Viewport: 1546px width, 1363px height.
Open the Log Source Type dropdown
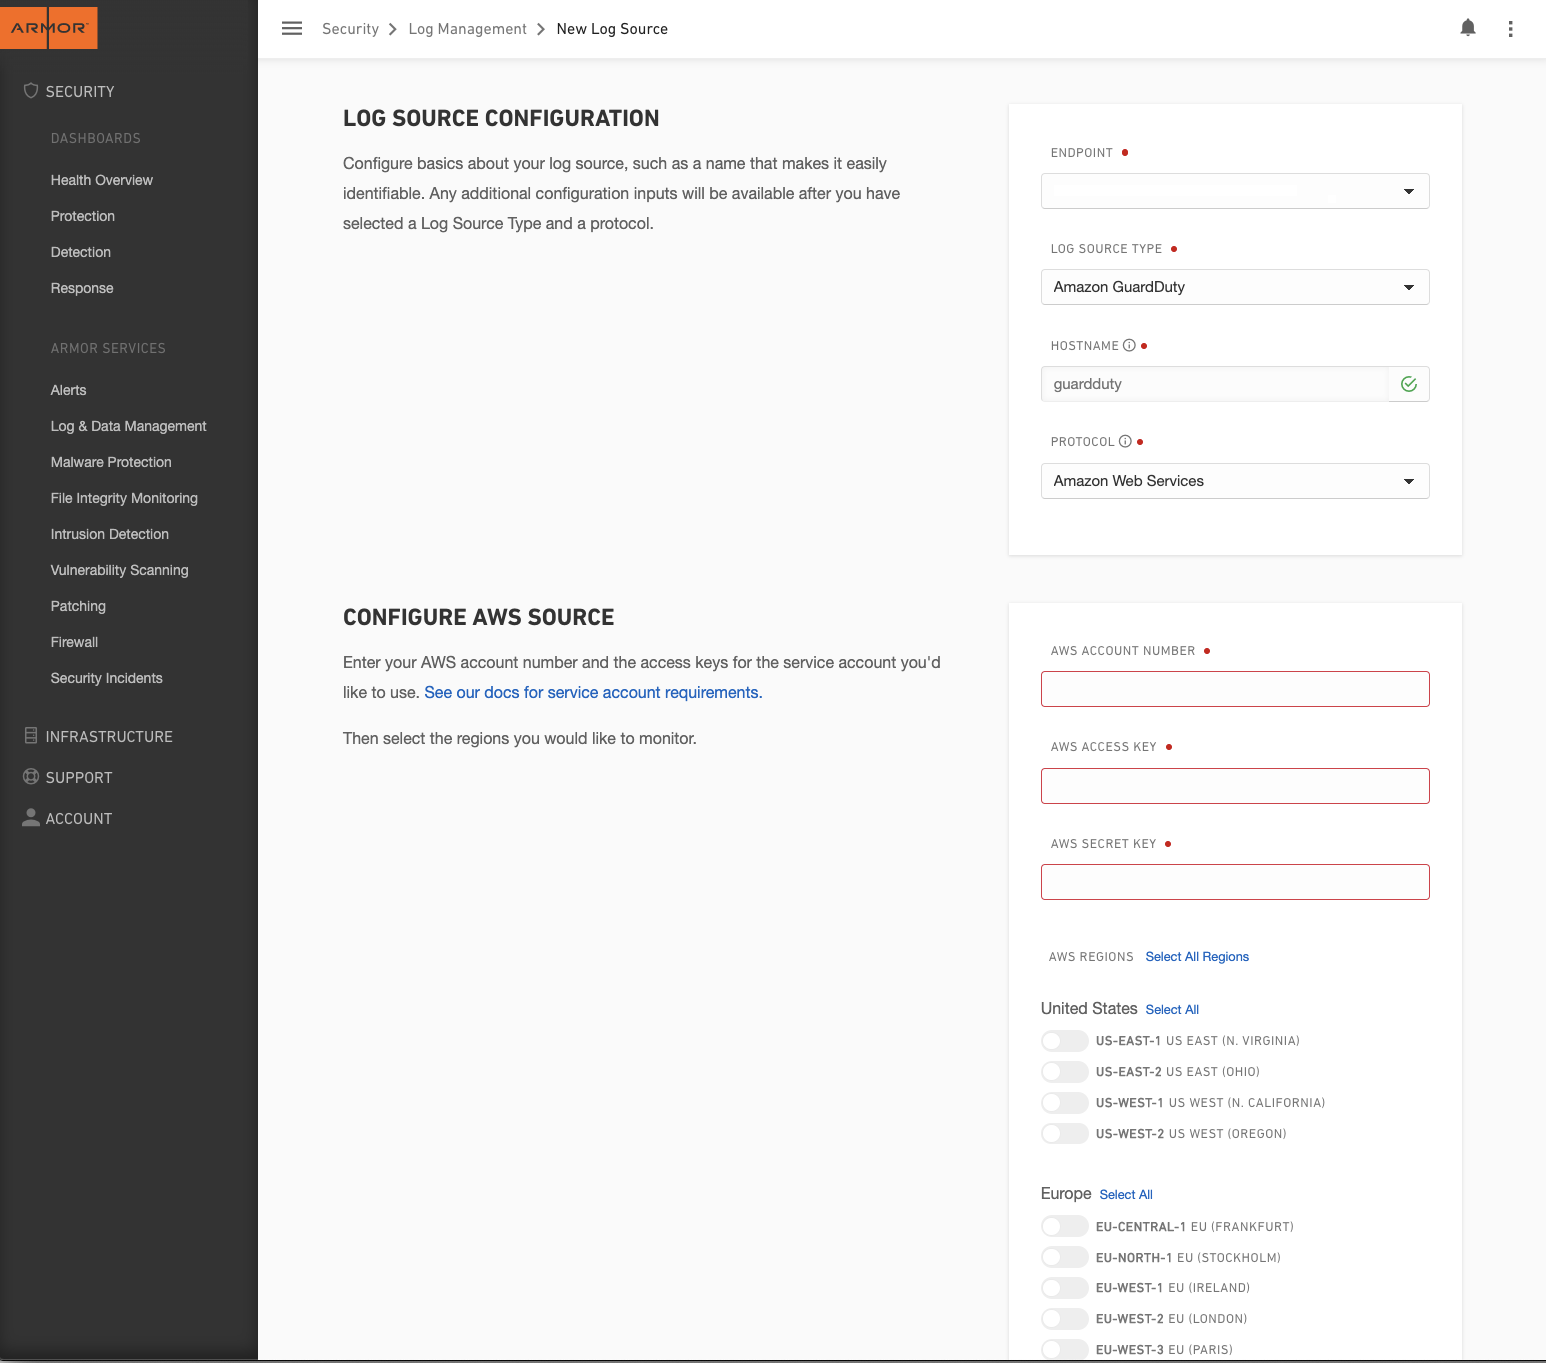click(x=1235, y=287)
